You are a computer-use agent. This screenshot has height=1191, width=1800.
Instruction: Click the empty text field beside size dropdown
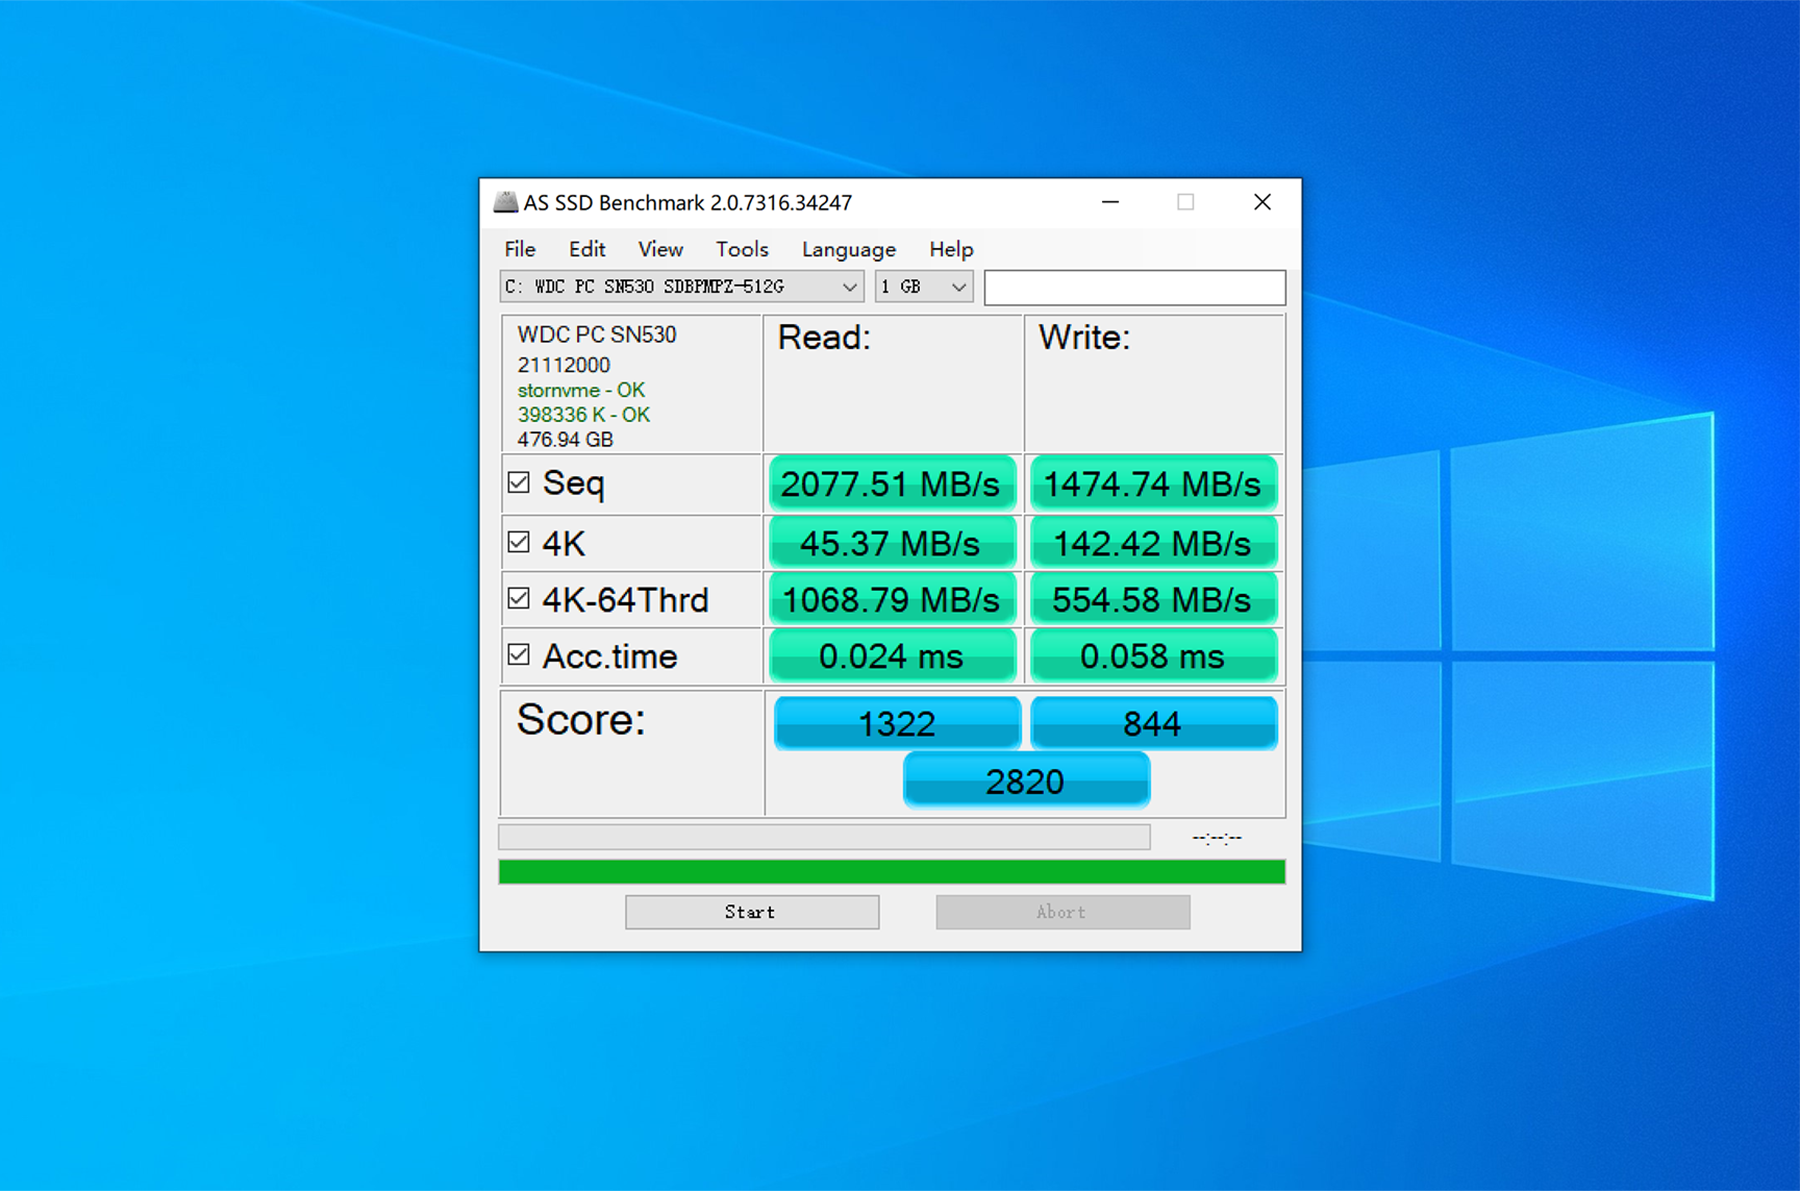click(x=1134, y=287)
